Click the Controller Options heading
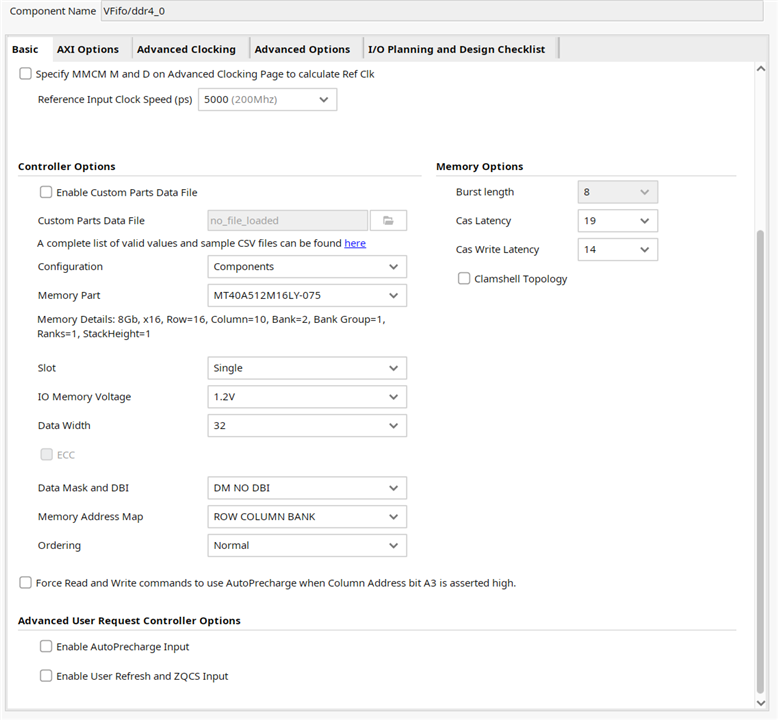The width and height of the screenshot is (778, 720). 66,166
